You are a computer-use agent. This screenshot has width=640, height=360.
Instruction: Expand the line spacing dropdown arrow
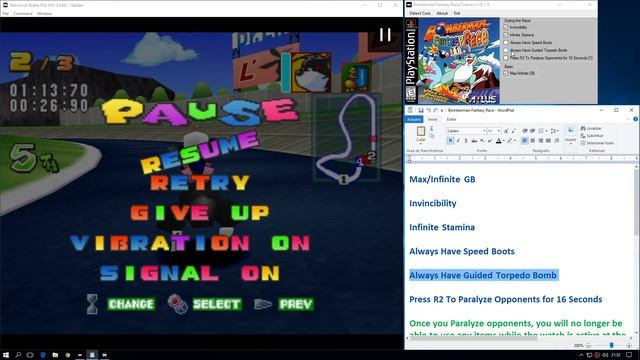point(558,131)
